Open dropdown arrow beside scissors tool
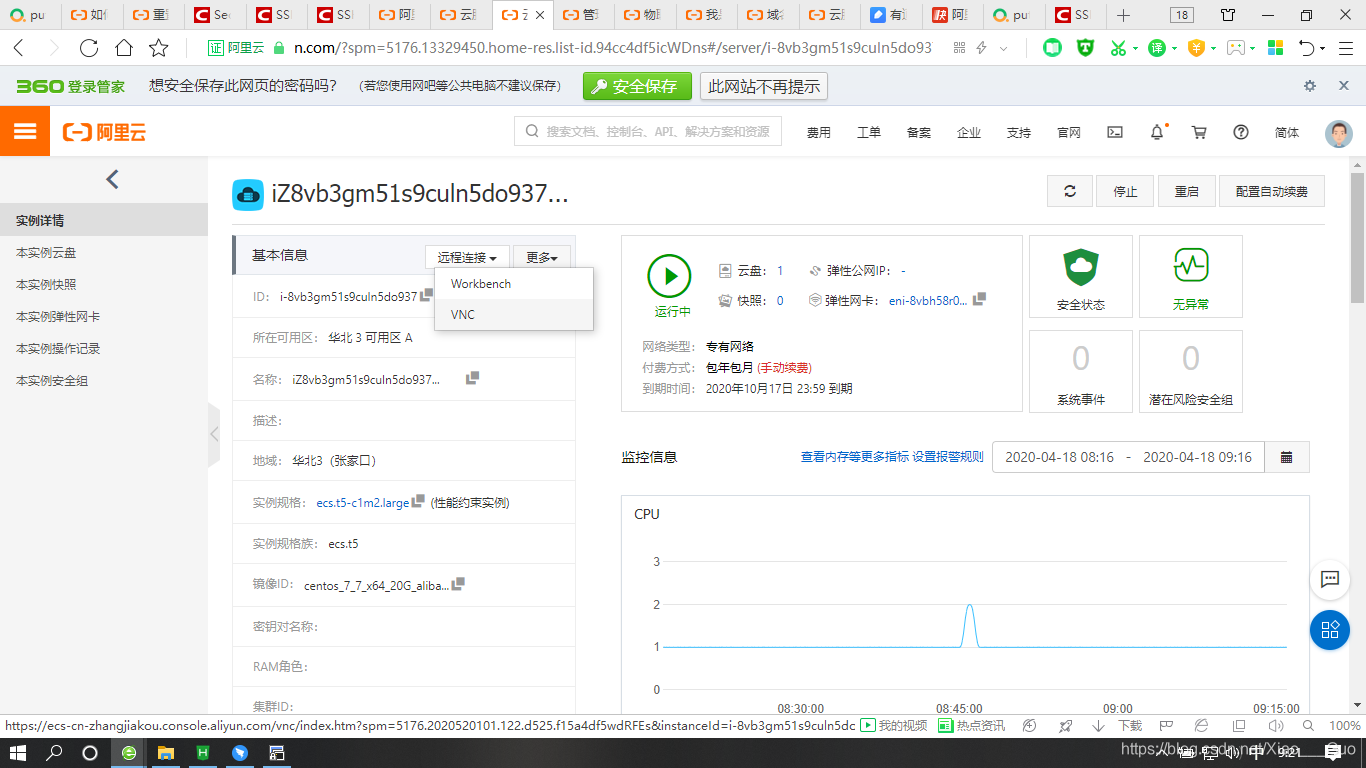Image resolution: width=1366 pixels, height=768 pixels. (x=1135, y=49)
